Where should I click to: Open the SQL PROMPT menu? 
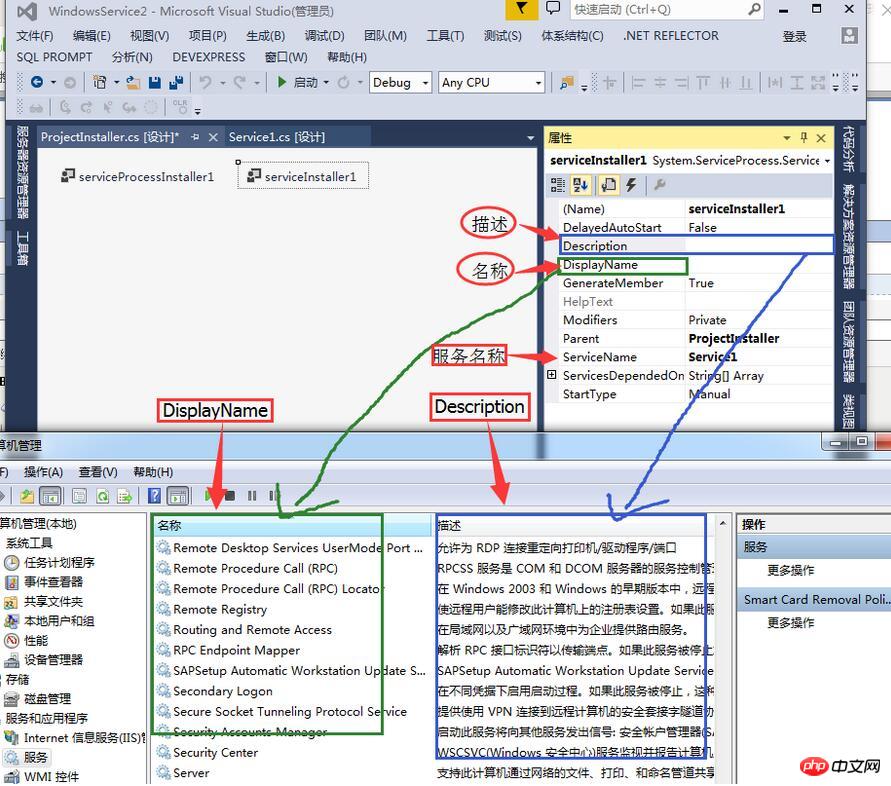tap(54, 57)
